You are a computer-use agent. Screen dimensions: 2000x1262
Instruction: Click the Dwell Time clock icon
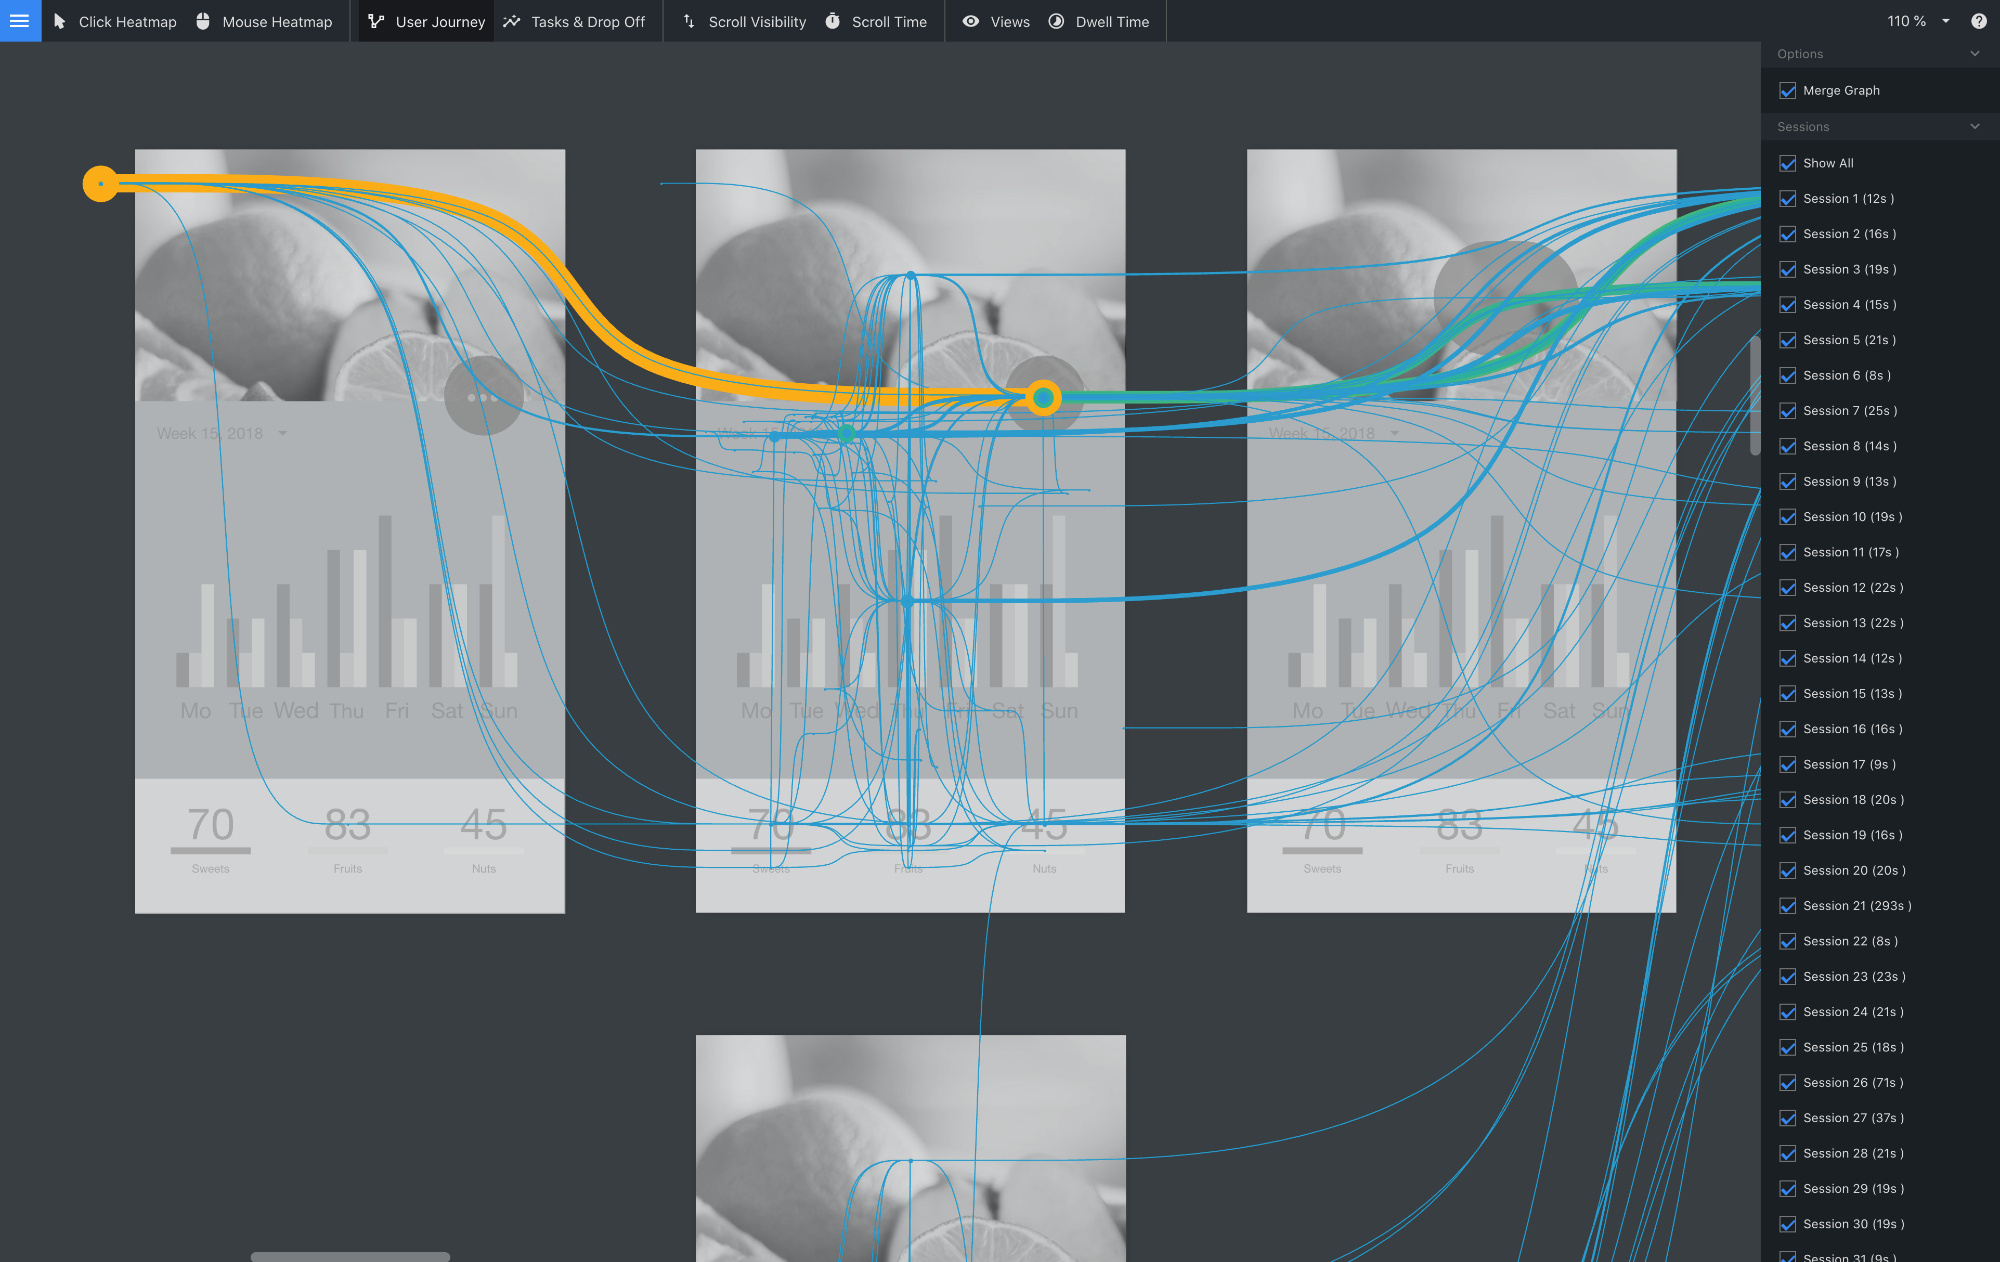pos(1056,21)
